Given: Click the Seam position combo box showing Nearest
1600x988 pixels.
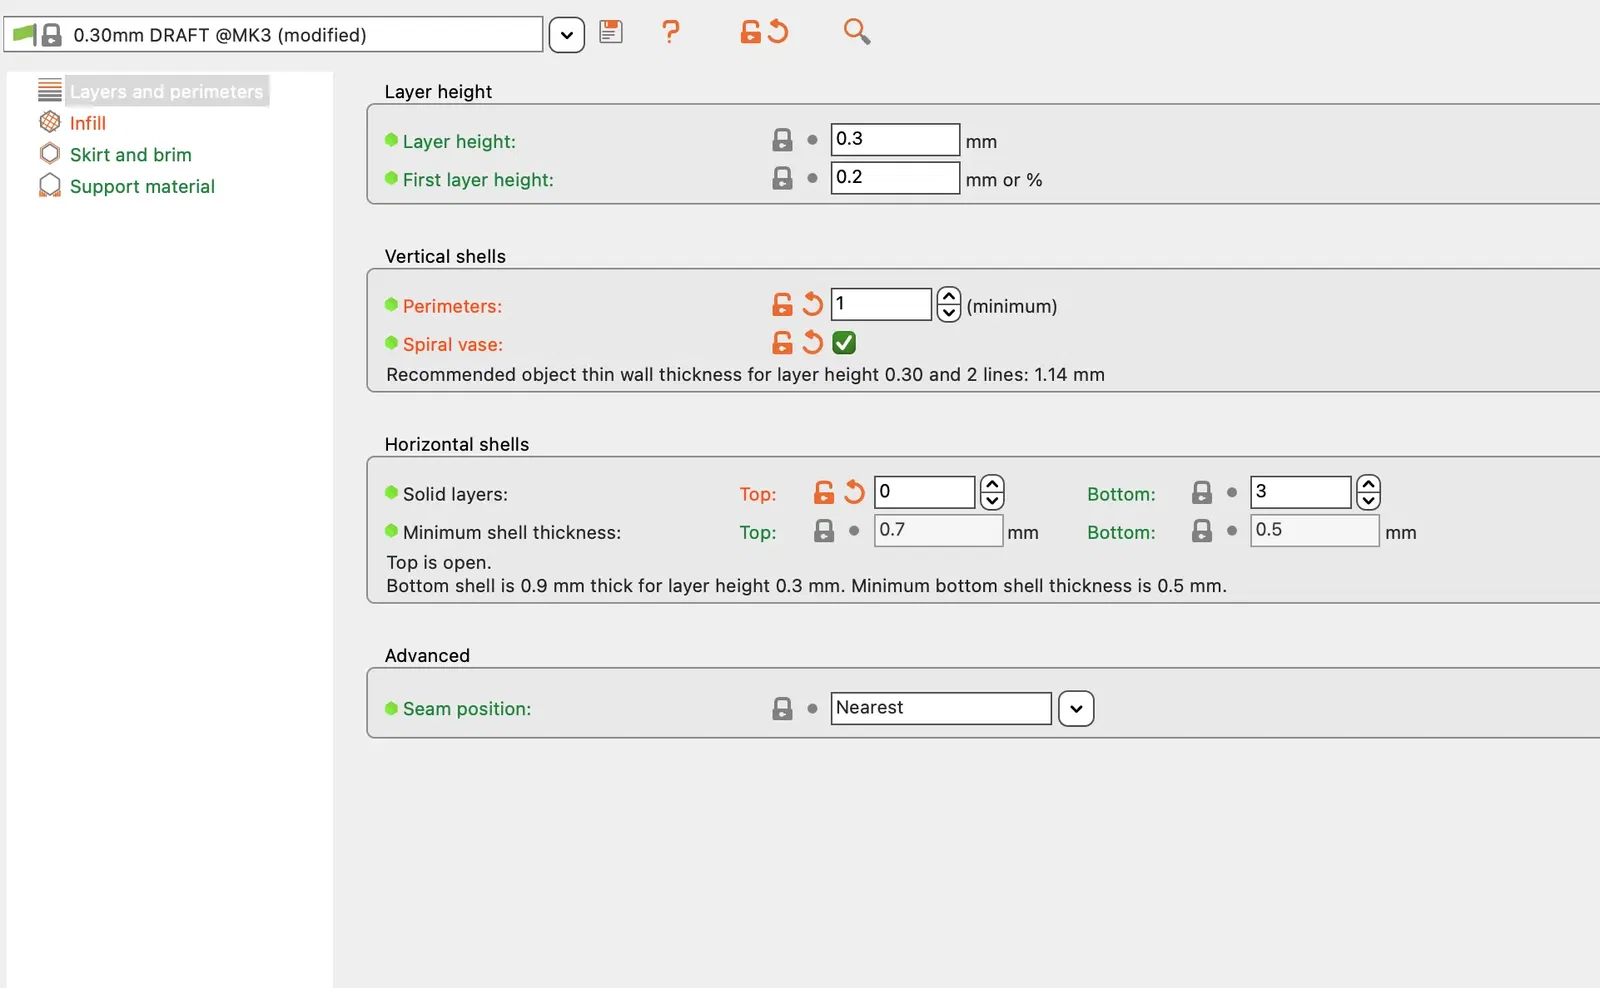Looking at the screenshot, I should point(940,708).
